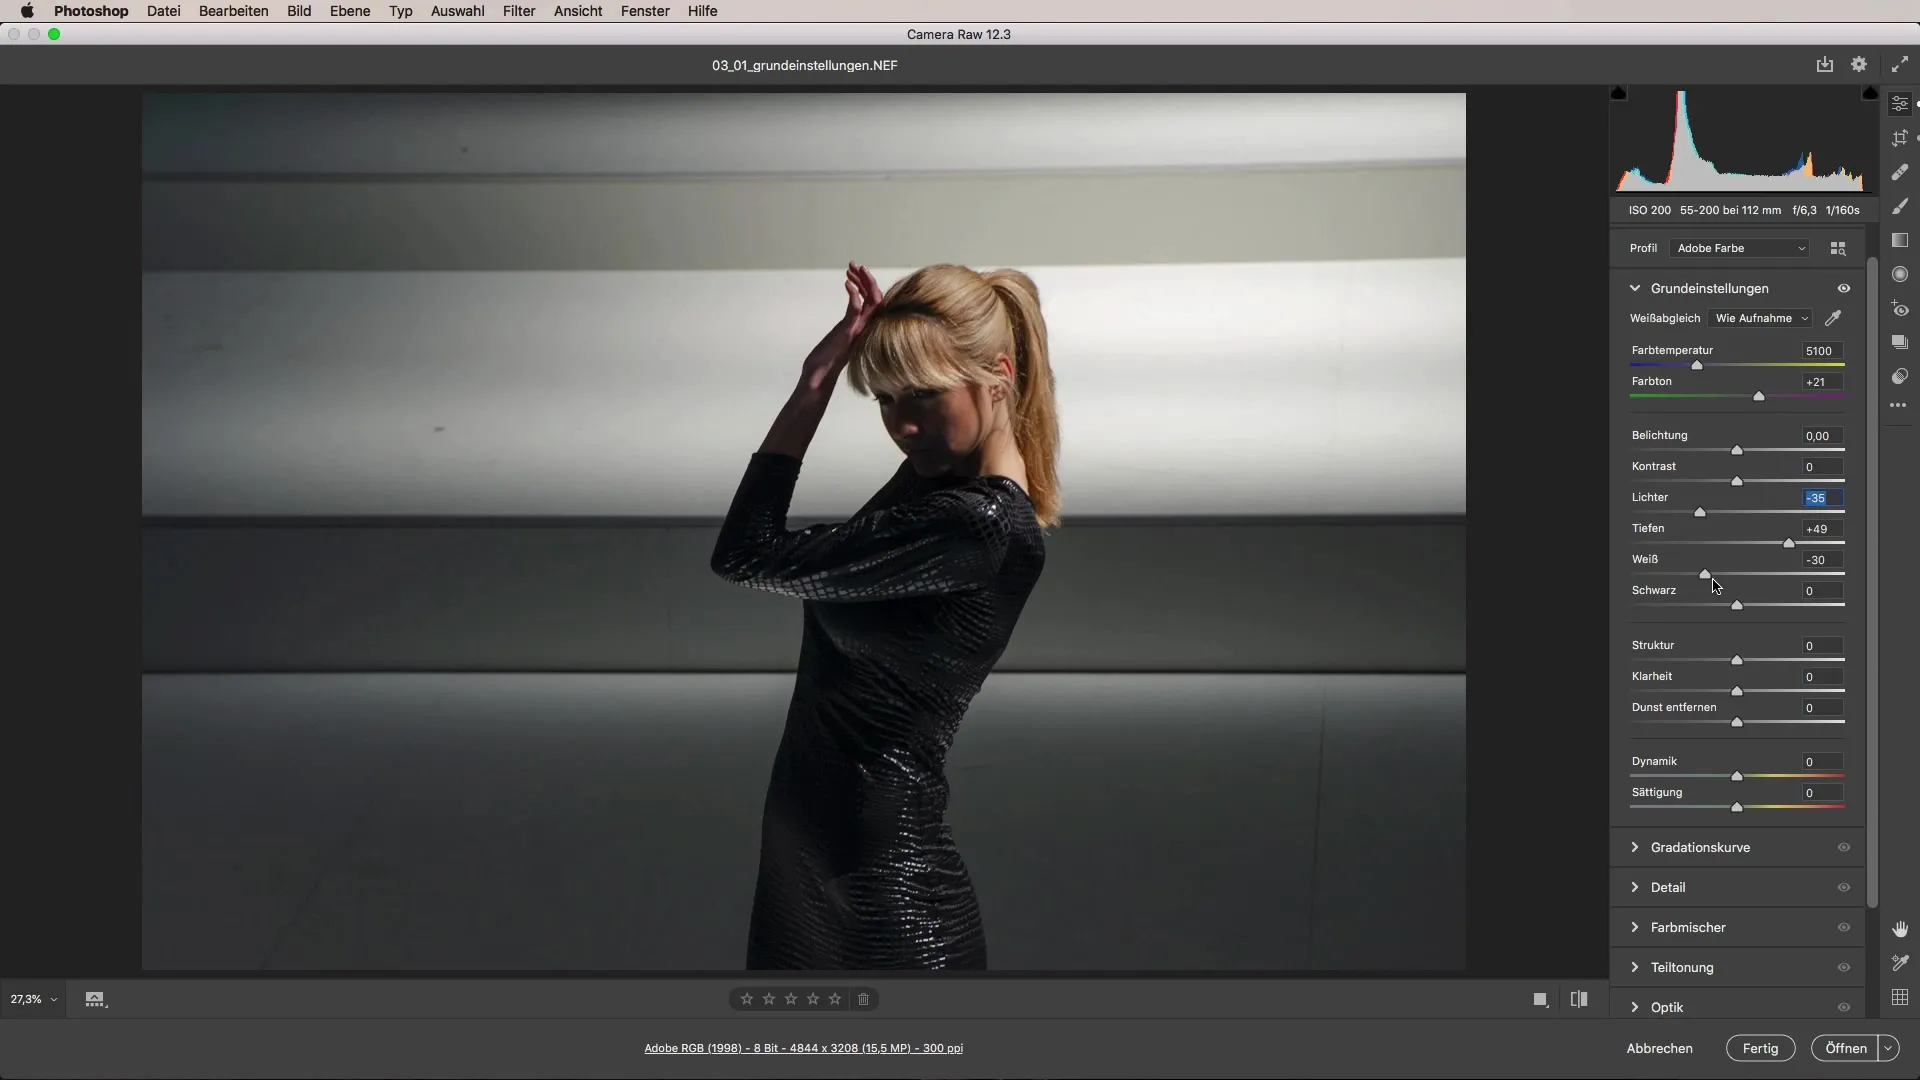Open the Ebene menu

pos(350,11)
